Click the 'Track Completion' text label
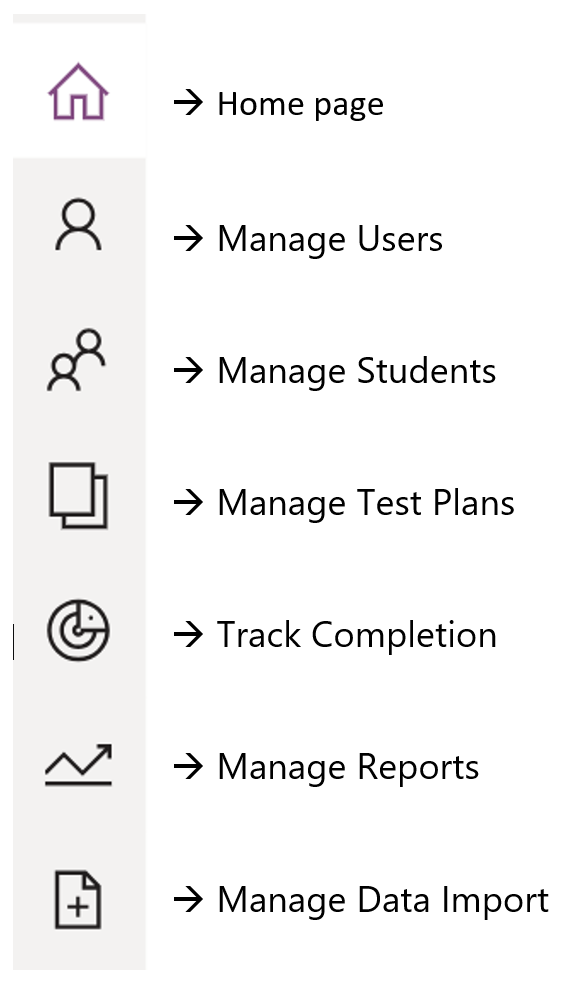Image resolution: width=585 pixels, height=983 pixels. (x=357, y=635)
